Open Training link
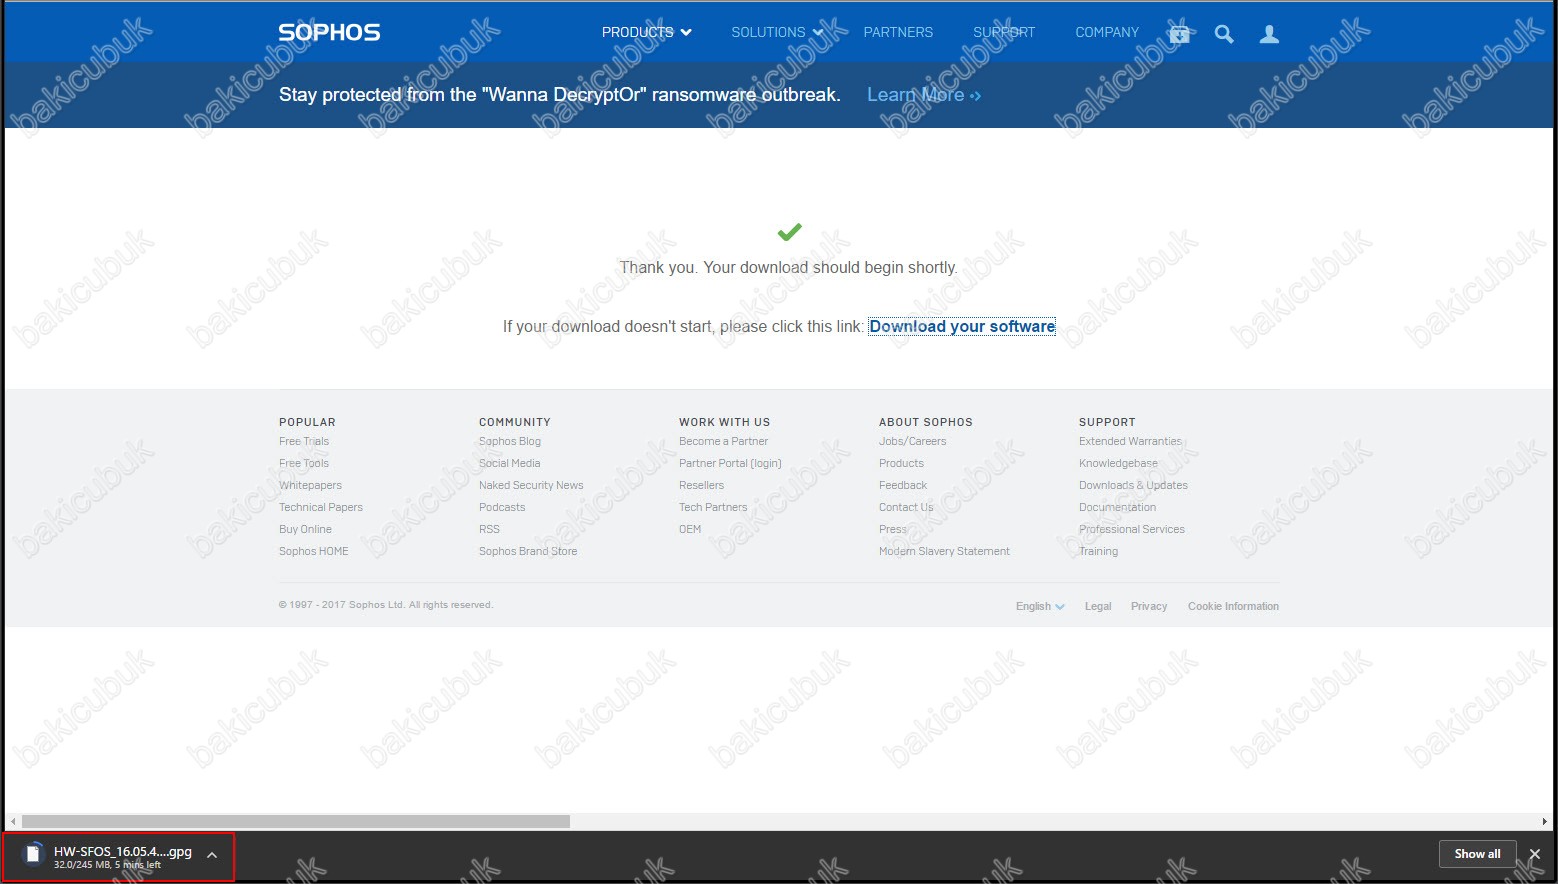This screenshot has width=1558, height=884. click(1098, 551)
